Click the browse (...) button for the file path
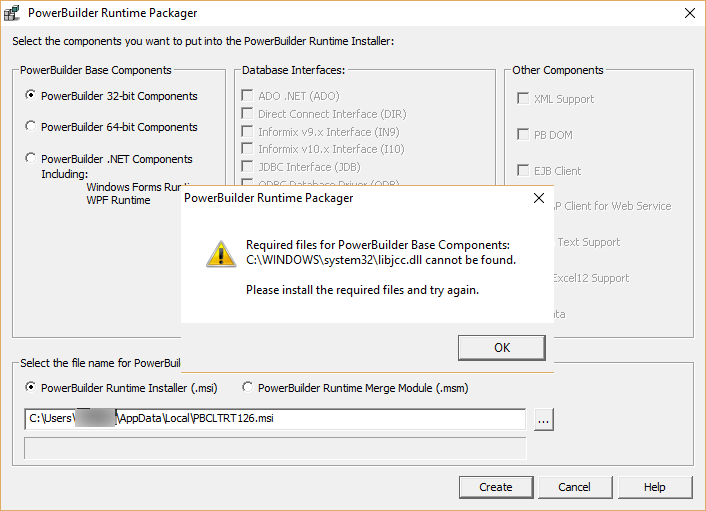 (x=543, y=420)
